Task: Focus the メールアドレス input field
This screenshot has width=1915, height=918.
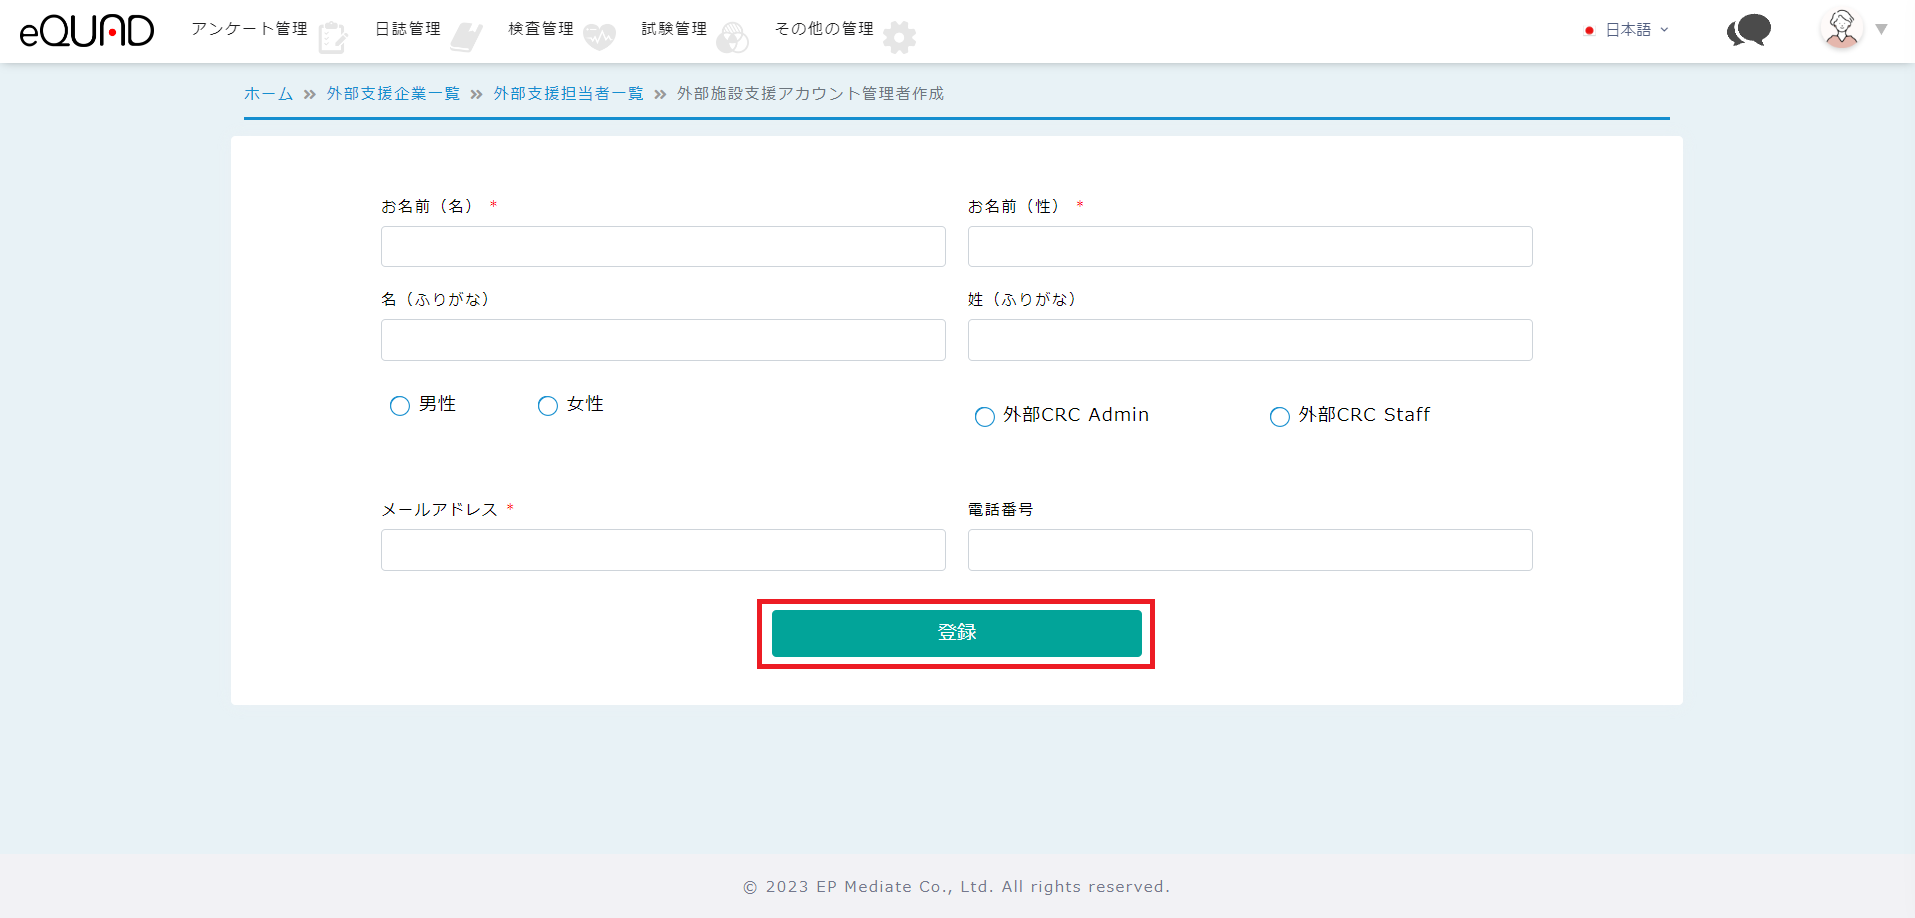Action: tap(663, 550)
